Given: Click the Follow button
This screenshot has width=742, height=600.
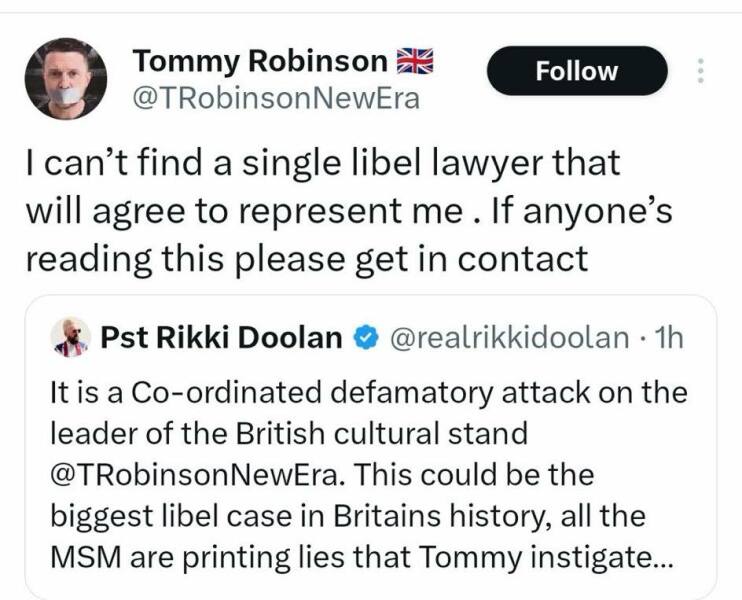Looking at the screenshot, I should coord(576,71).
